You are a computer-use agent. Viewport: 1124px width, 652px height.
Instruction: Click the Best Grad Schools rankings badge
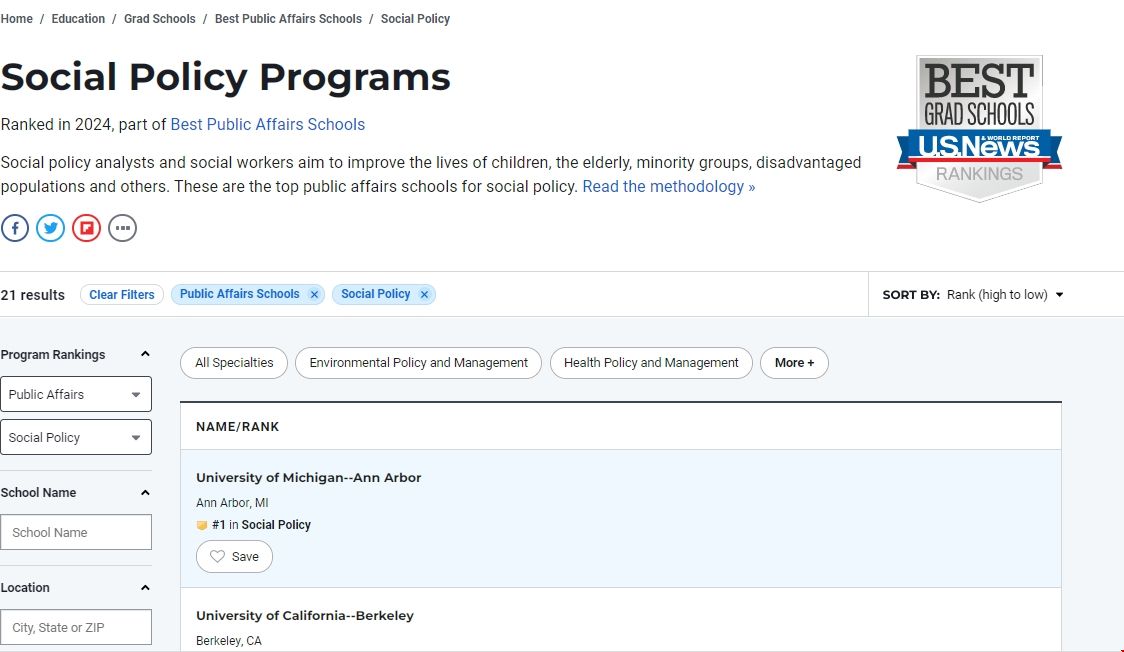978,128
